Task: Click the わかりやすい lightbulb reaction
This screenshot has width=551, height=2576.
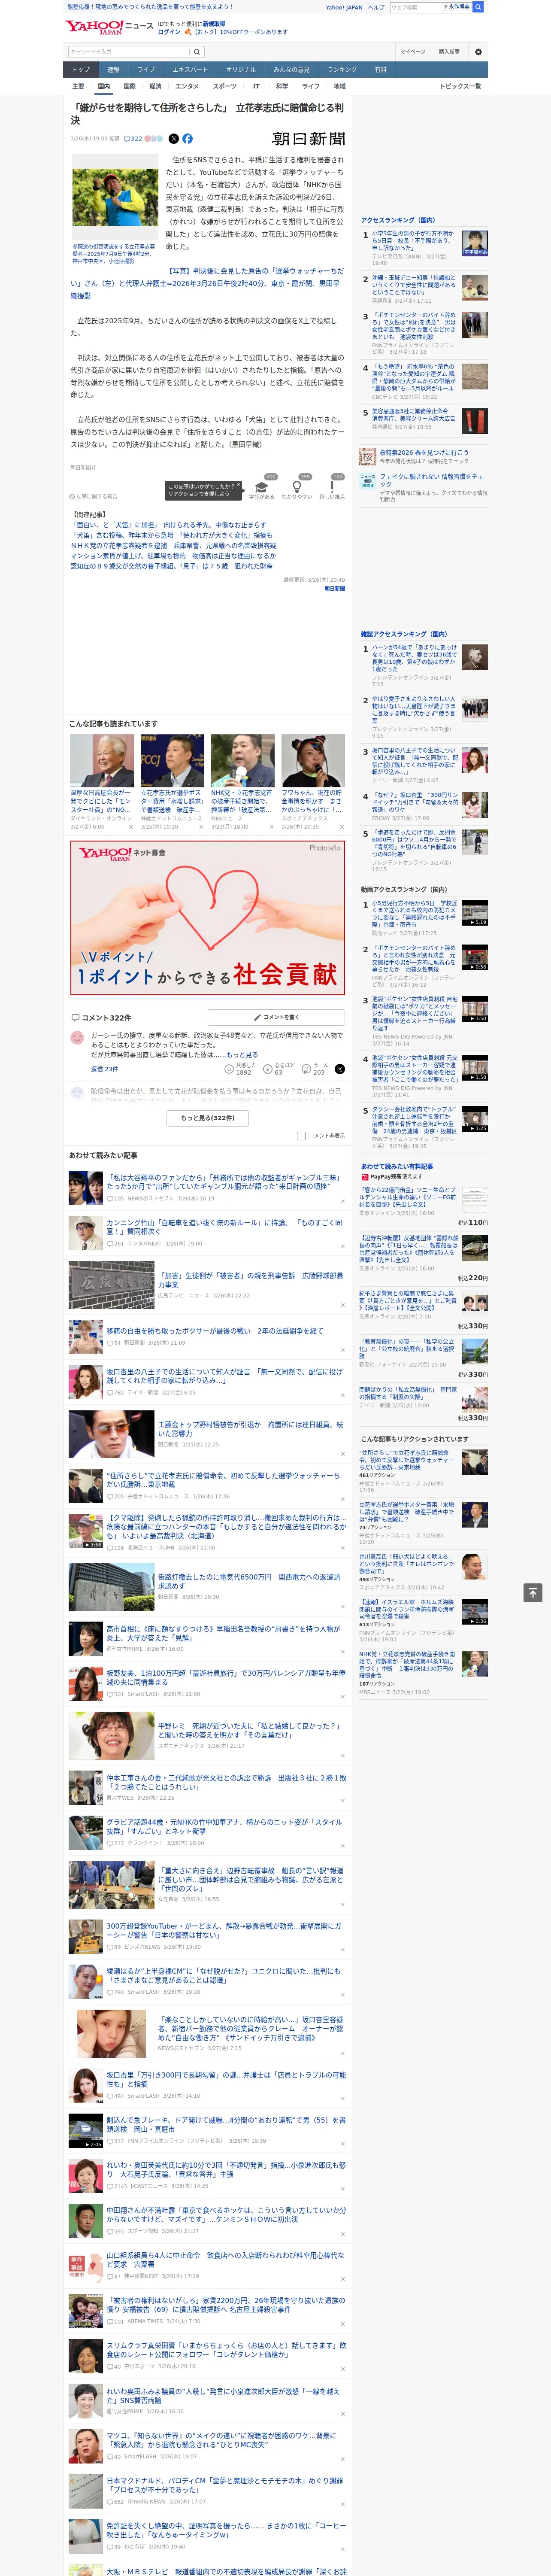Action: tap(297, 487)
